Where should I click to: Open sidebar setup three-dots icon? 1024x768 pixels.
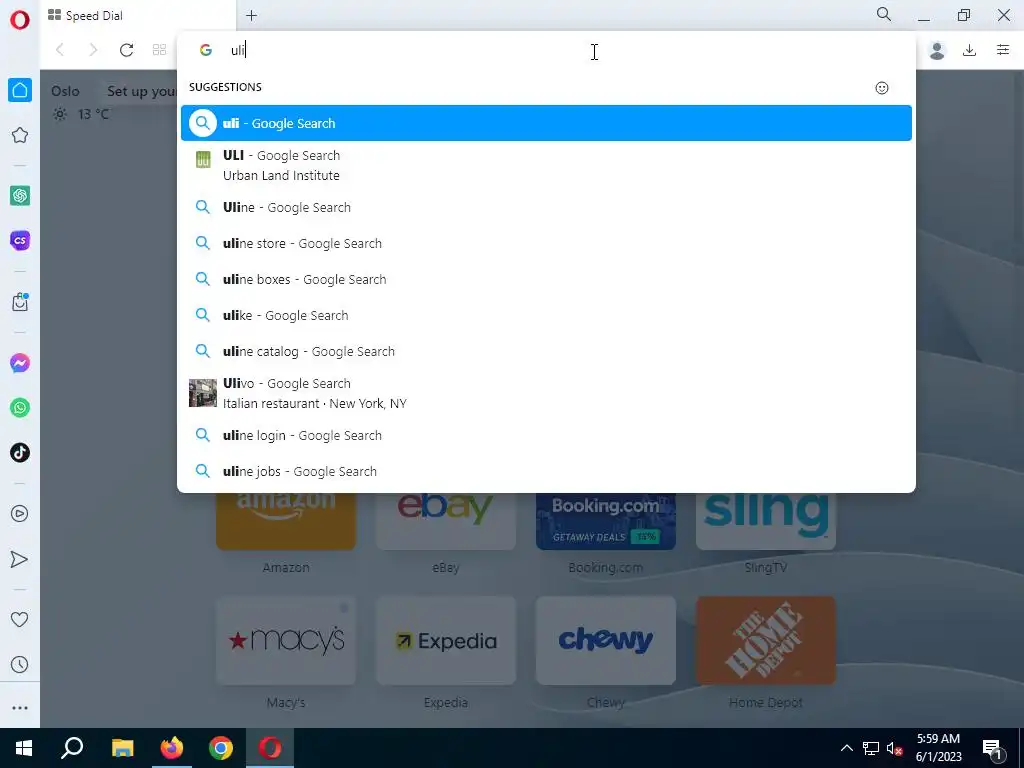20,708
